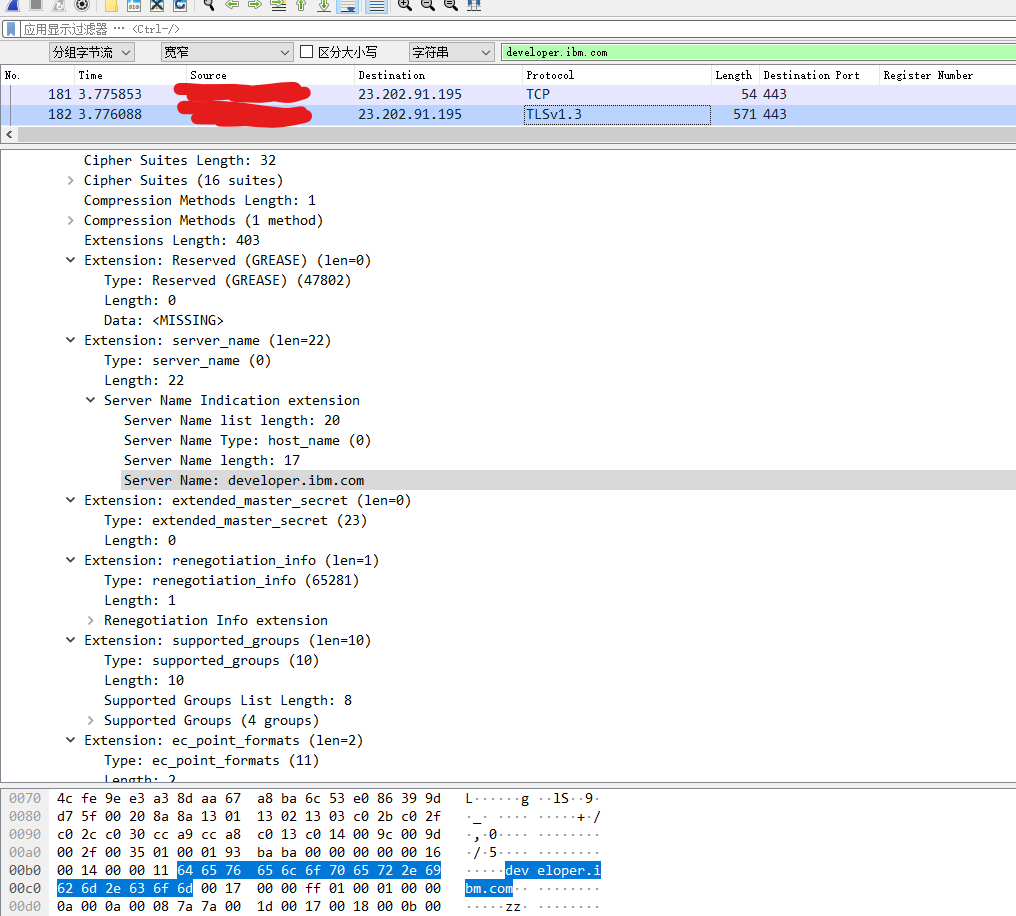This screenshot has height=916, width=1016.
Task: Collapse Extension: supported_groups
Action: tap(71, 641)
